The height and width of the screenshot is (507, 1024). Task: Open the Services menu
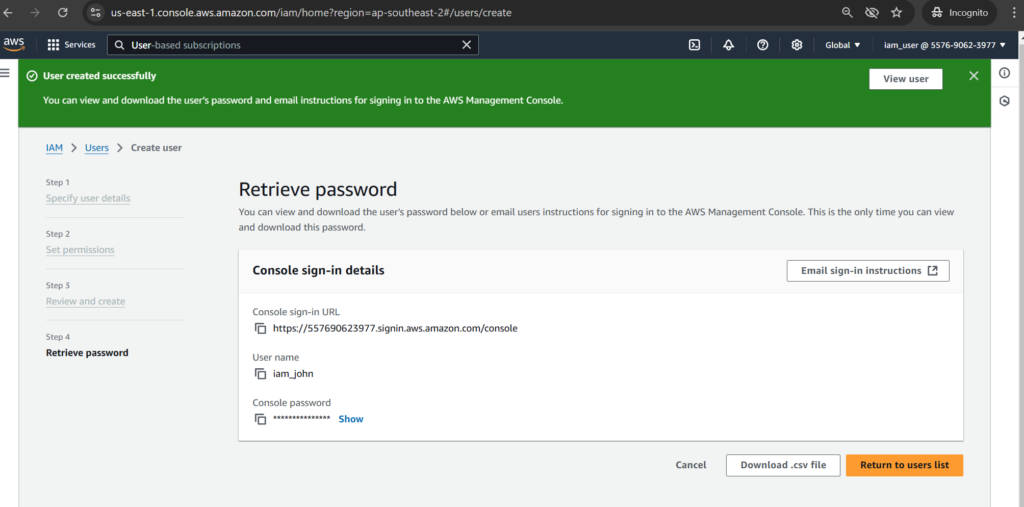[71, 44]
